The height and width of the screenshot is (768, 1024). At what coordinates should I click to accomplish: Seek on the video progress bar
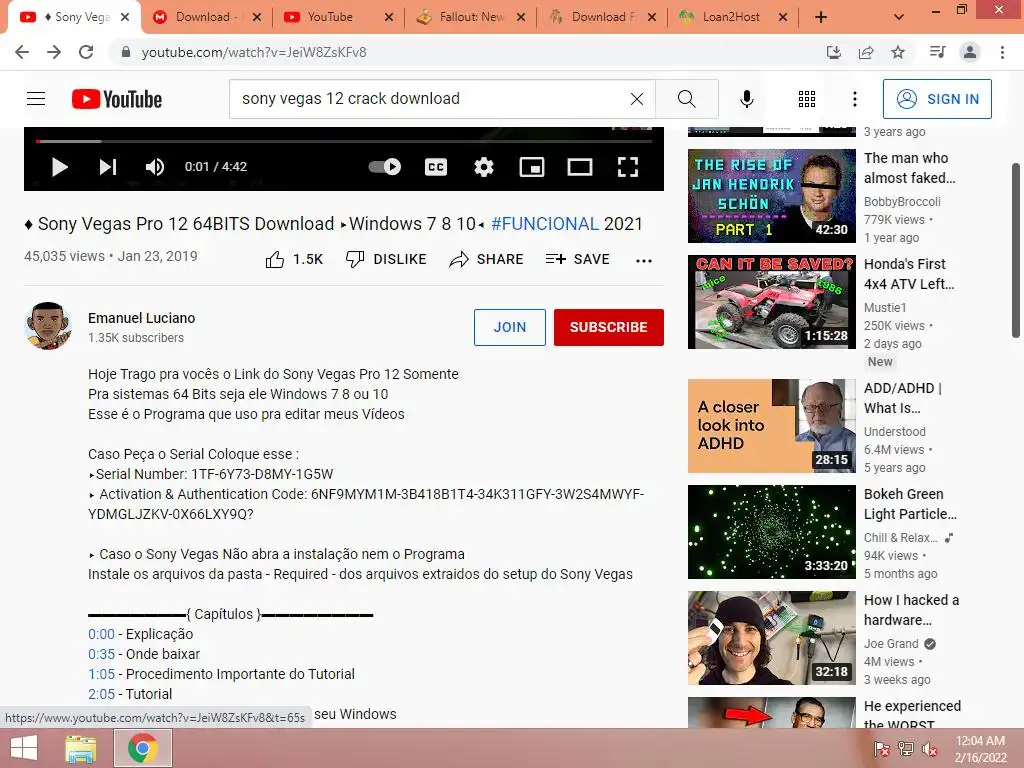coord(344,140)
